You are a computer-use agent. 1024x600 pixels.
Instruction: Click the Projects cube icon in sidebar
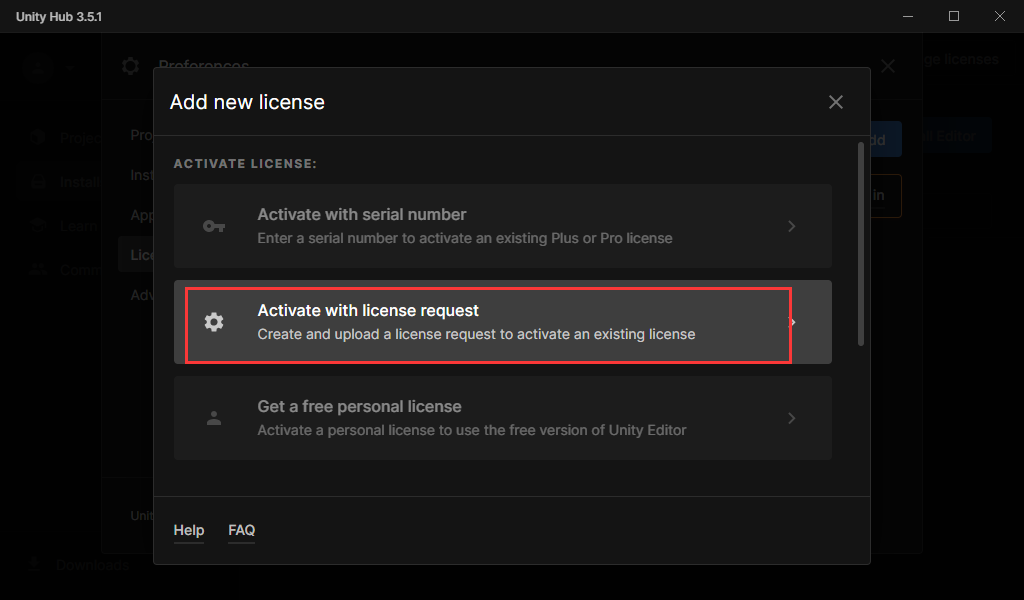(38, 138)
